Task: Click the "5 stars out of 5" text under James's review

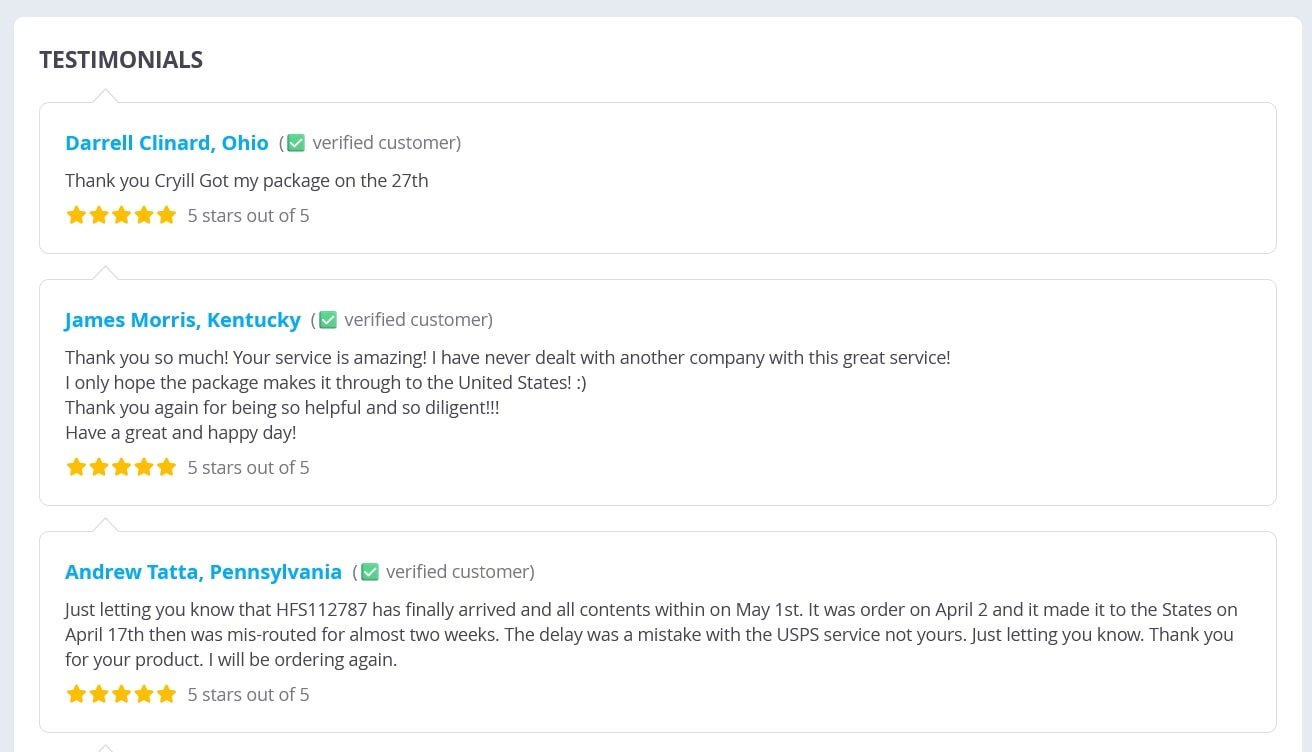Action: coord(248,467)
